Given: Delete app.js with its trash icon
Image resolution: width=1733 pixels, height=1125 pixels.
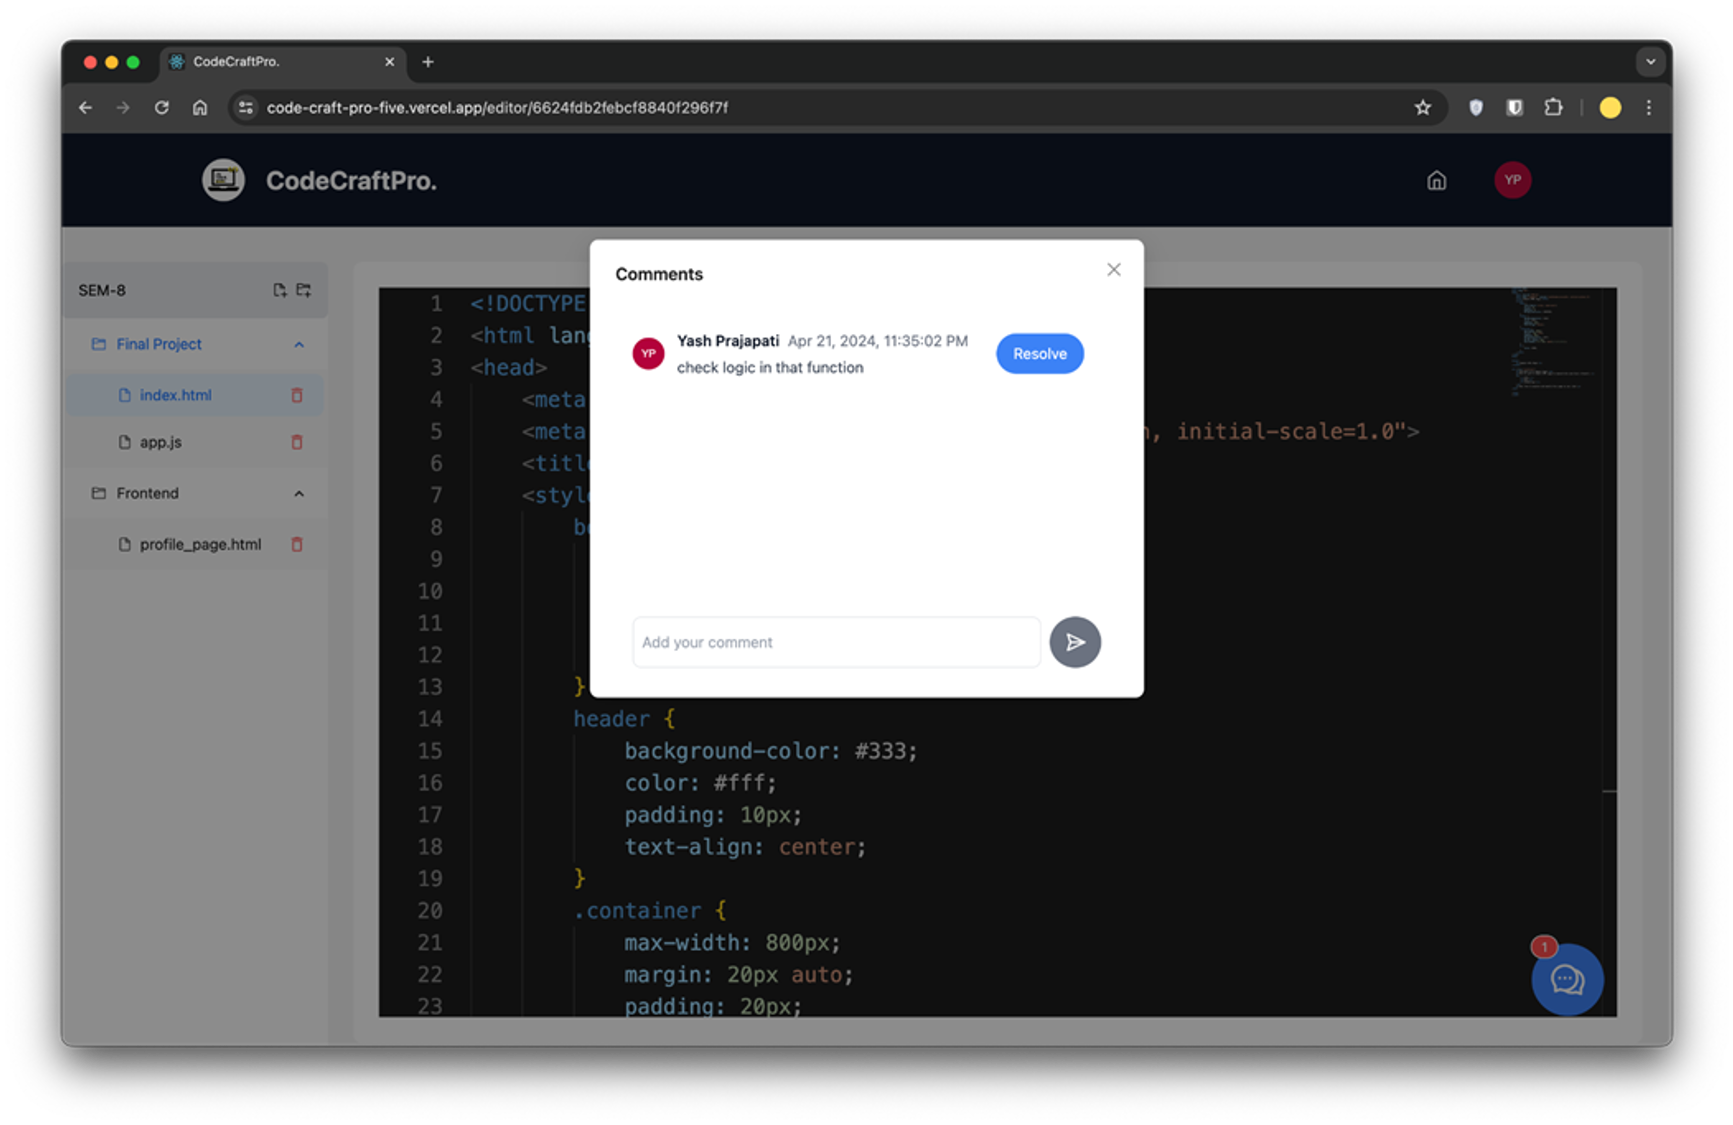Looking at the screenshot, I should coord(297,442).
